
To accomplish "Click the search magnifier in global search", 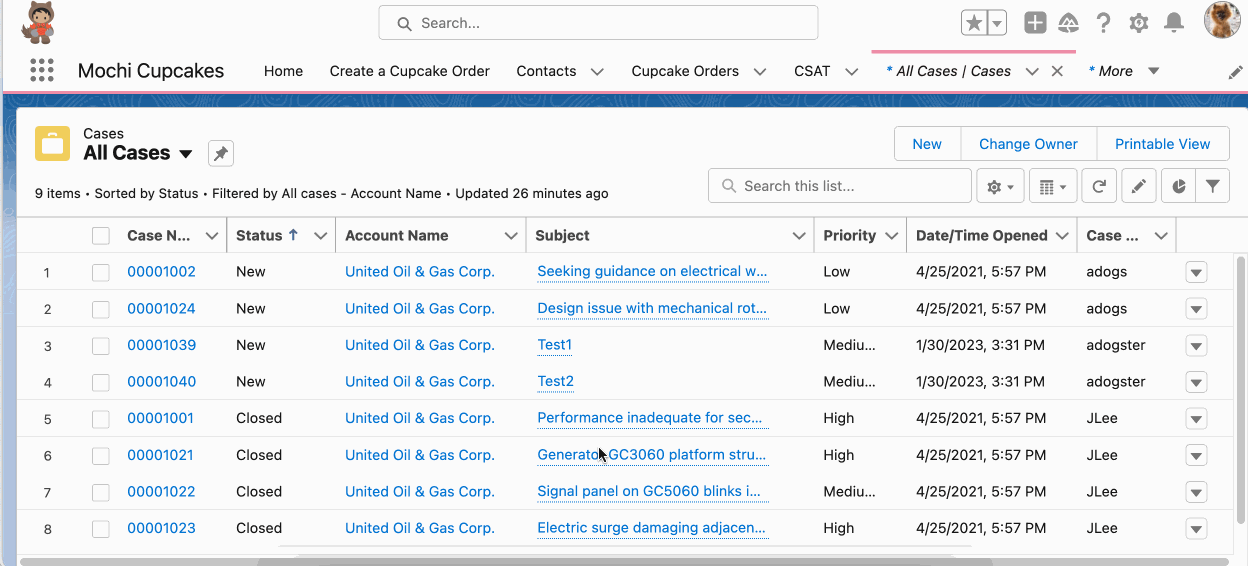I will tap(404, 23).
